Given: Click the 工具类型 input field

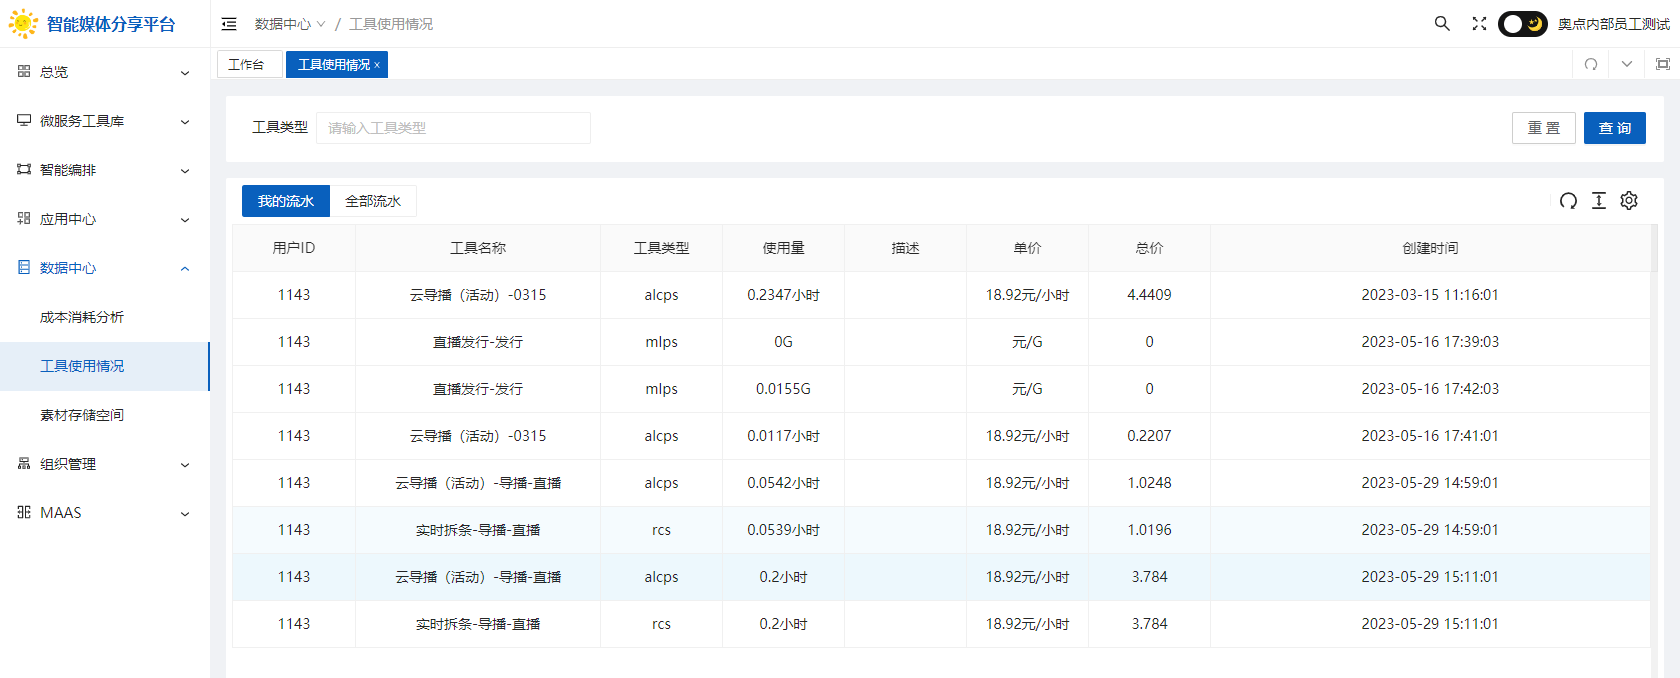Looking at the screenshot, I should [453, 128].
